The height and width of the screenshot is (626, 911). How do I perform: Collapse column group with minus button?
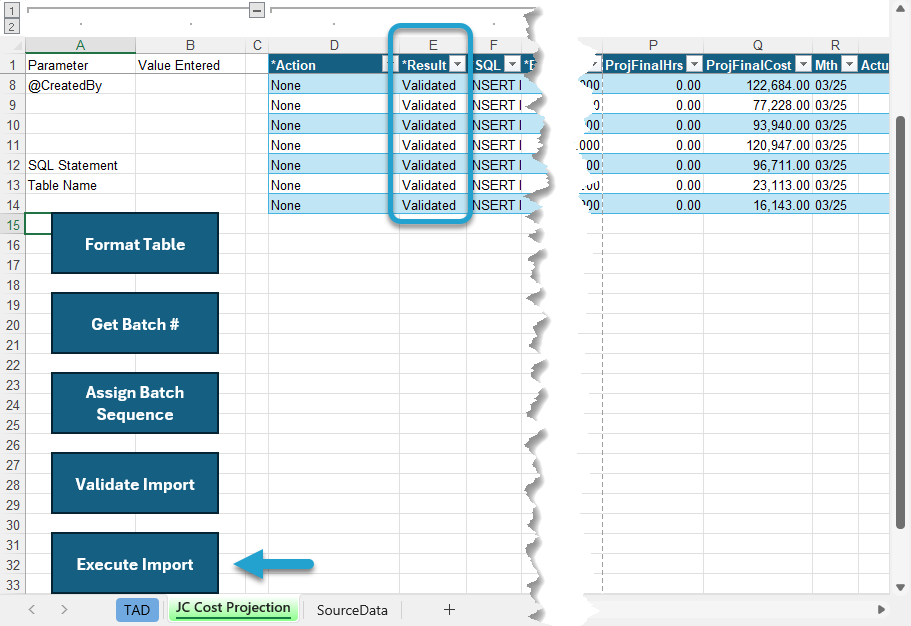257,10
